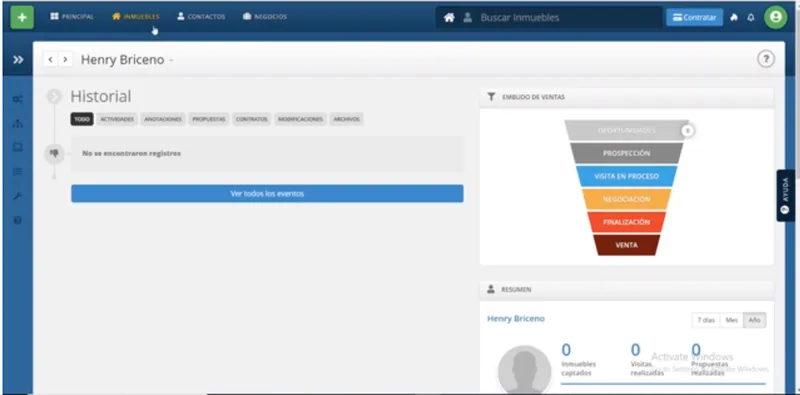Select the Contratos history filter
The width and height of the screenshot is (800, 395).
252,119
